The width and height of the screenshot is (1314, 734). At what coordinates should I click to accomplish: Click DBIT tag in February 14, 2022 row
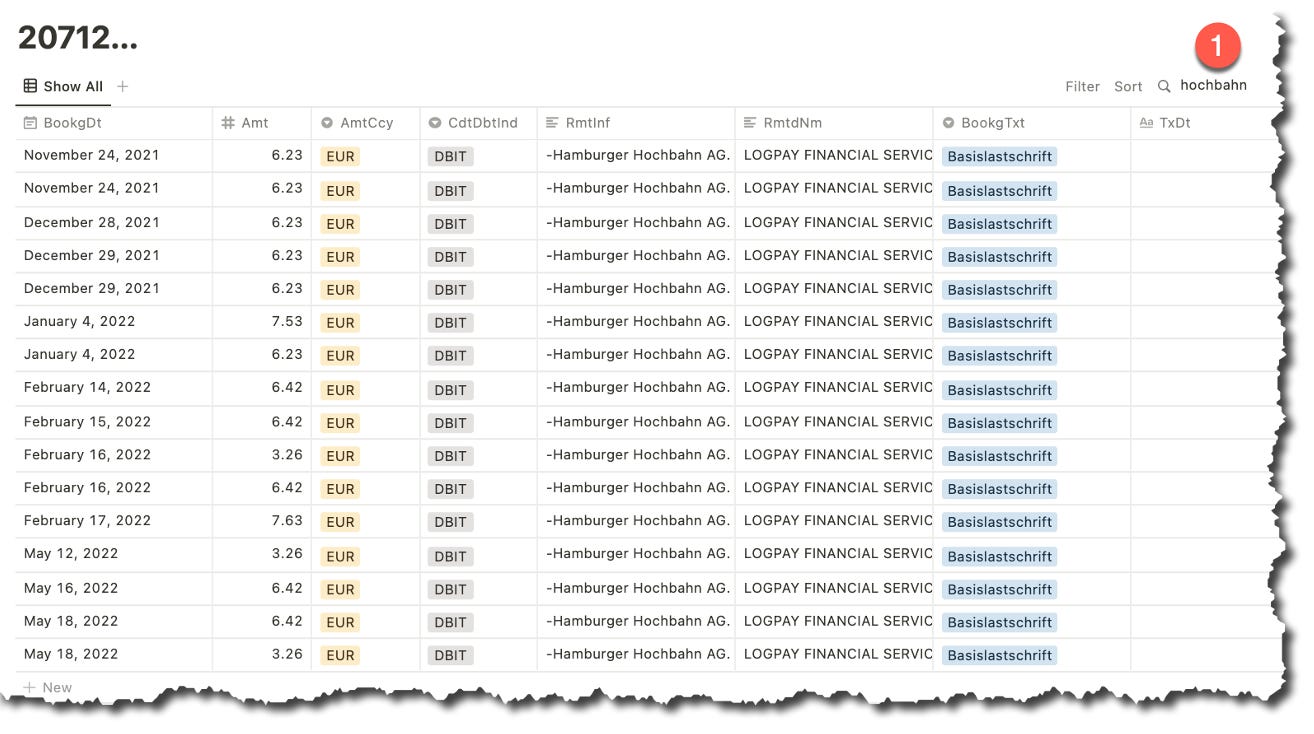pyautogui.click(x=450, y=390)
